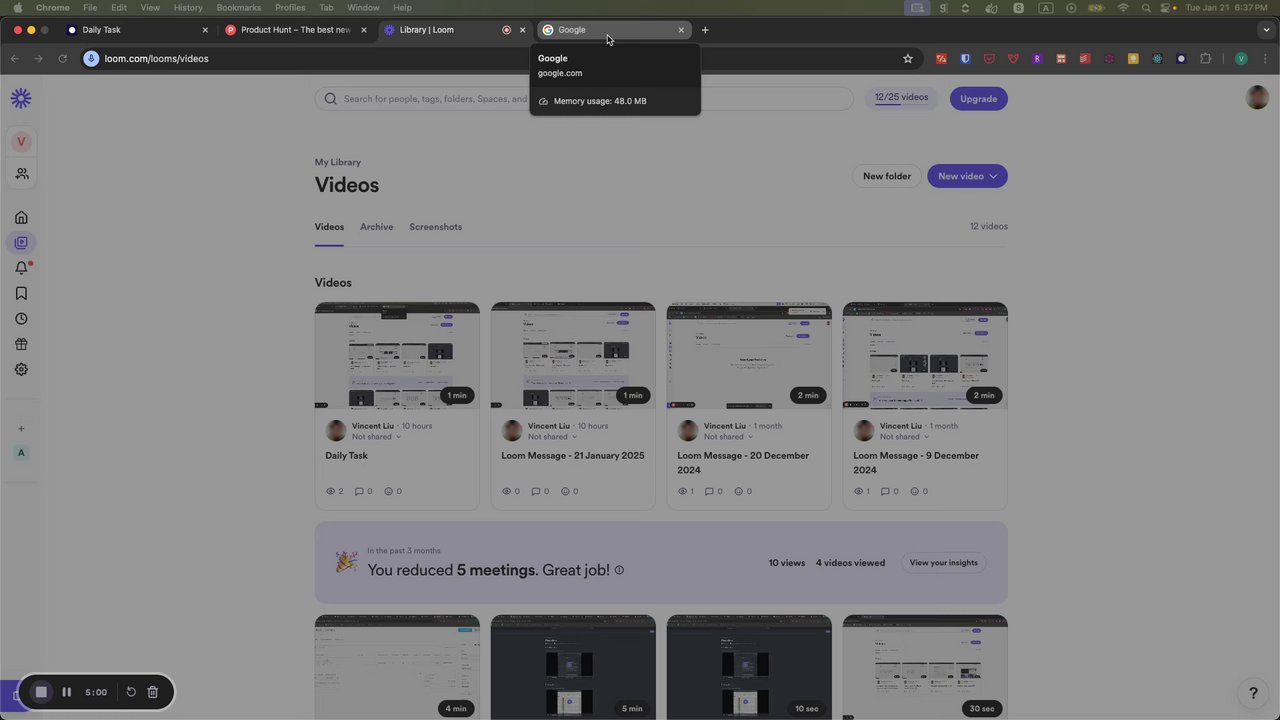Close the Product Hunt browser tab
This screenshot has height=720, width=1280.
[x=363, y=30]
